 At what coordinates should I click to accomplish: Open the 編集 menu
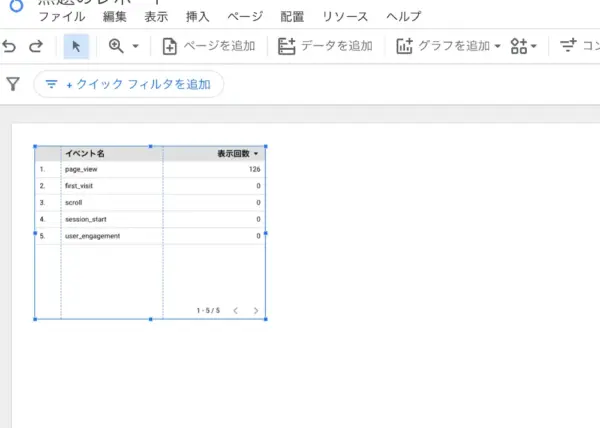point(114,17)
